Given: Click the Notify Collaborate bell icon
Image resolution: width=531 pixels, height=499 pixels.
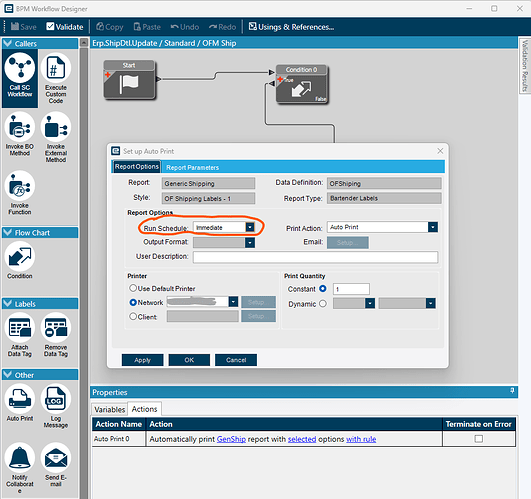Looking at the screenshot, I should pos(20,457).
